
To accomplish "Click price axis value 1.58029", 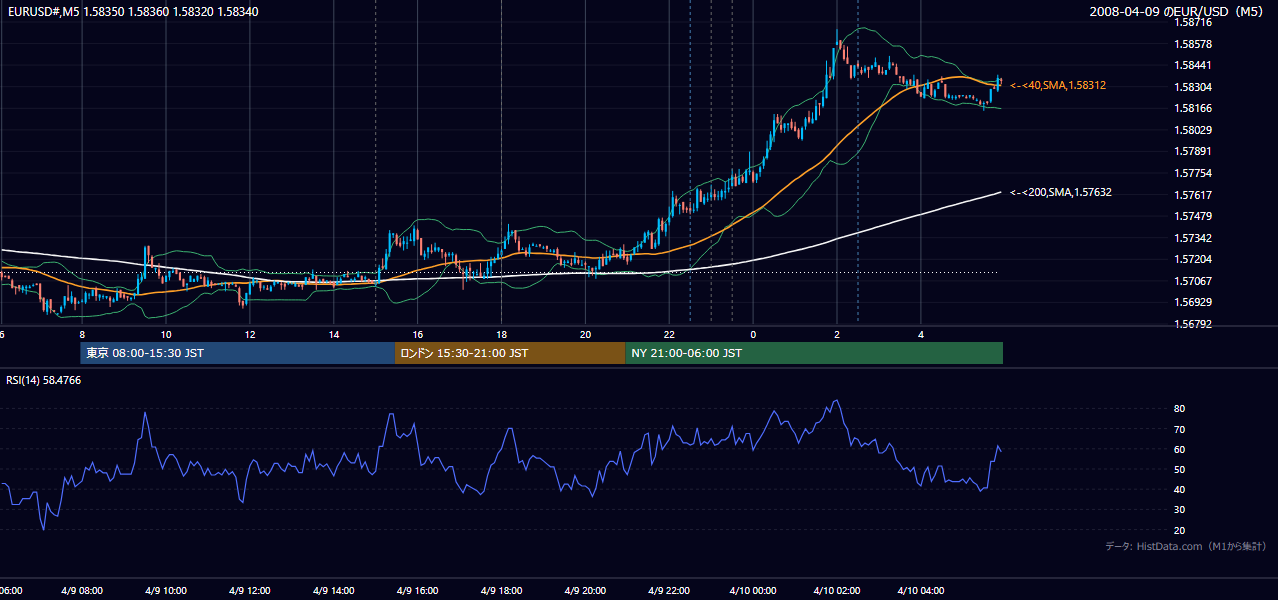I will click(x=1194, y=130).
